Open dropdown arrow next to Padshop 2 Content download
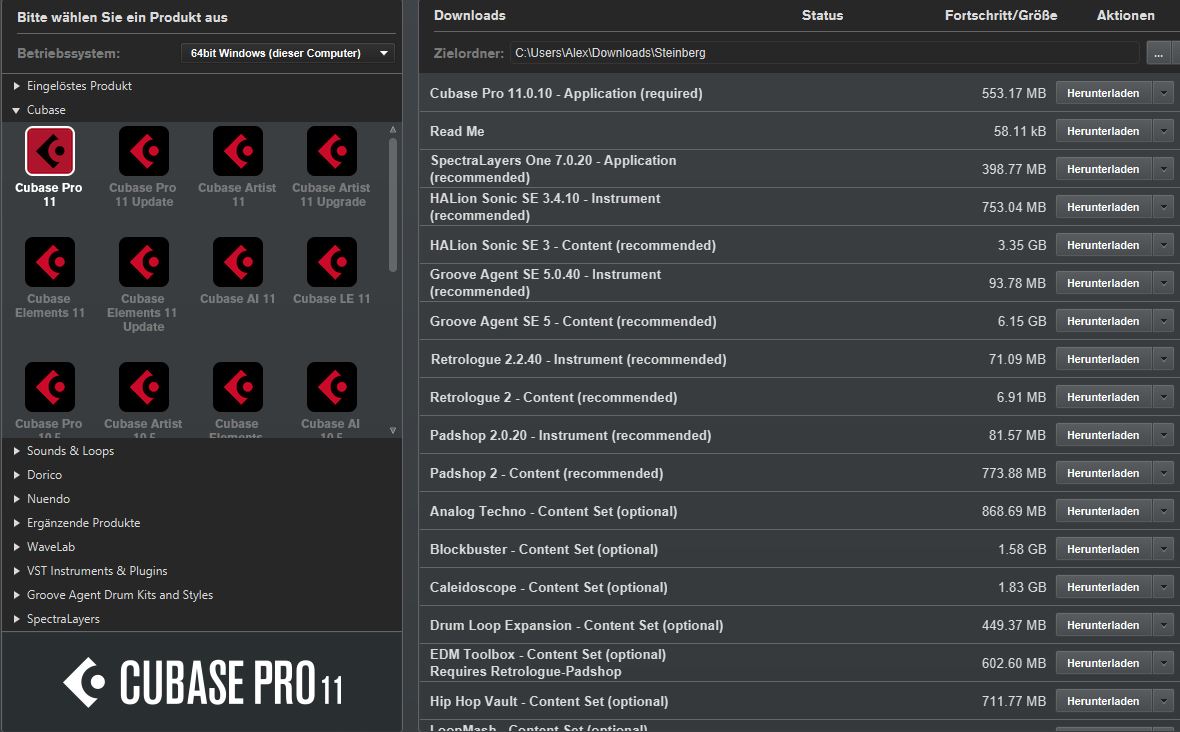Image resolution: width=1180 pixels, height=732 pixels. click(1163, 473)
